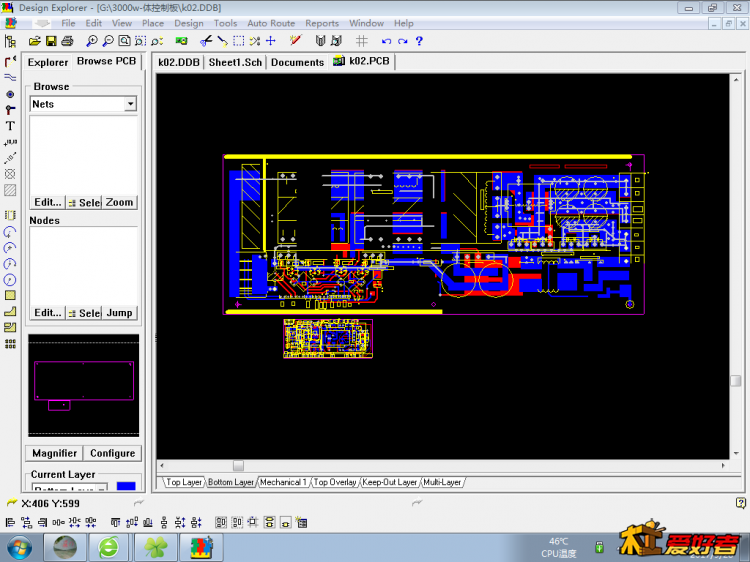Select the Place String text tool
Viewport: 750px width, 562px height.
pos(10,126)
